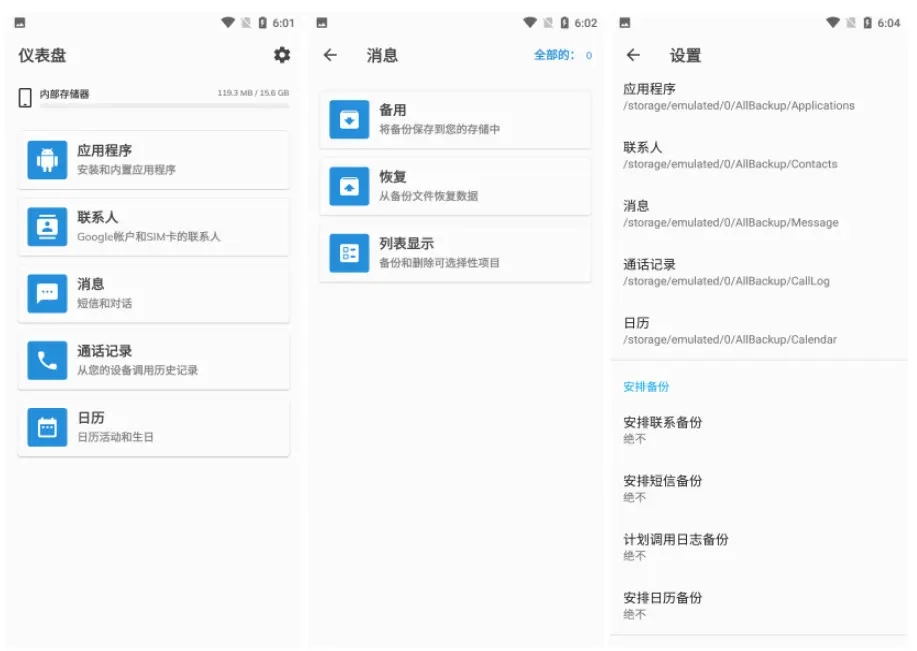Tap the 全部的 total count link
917x651 pixels.
click(562, 56)
